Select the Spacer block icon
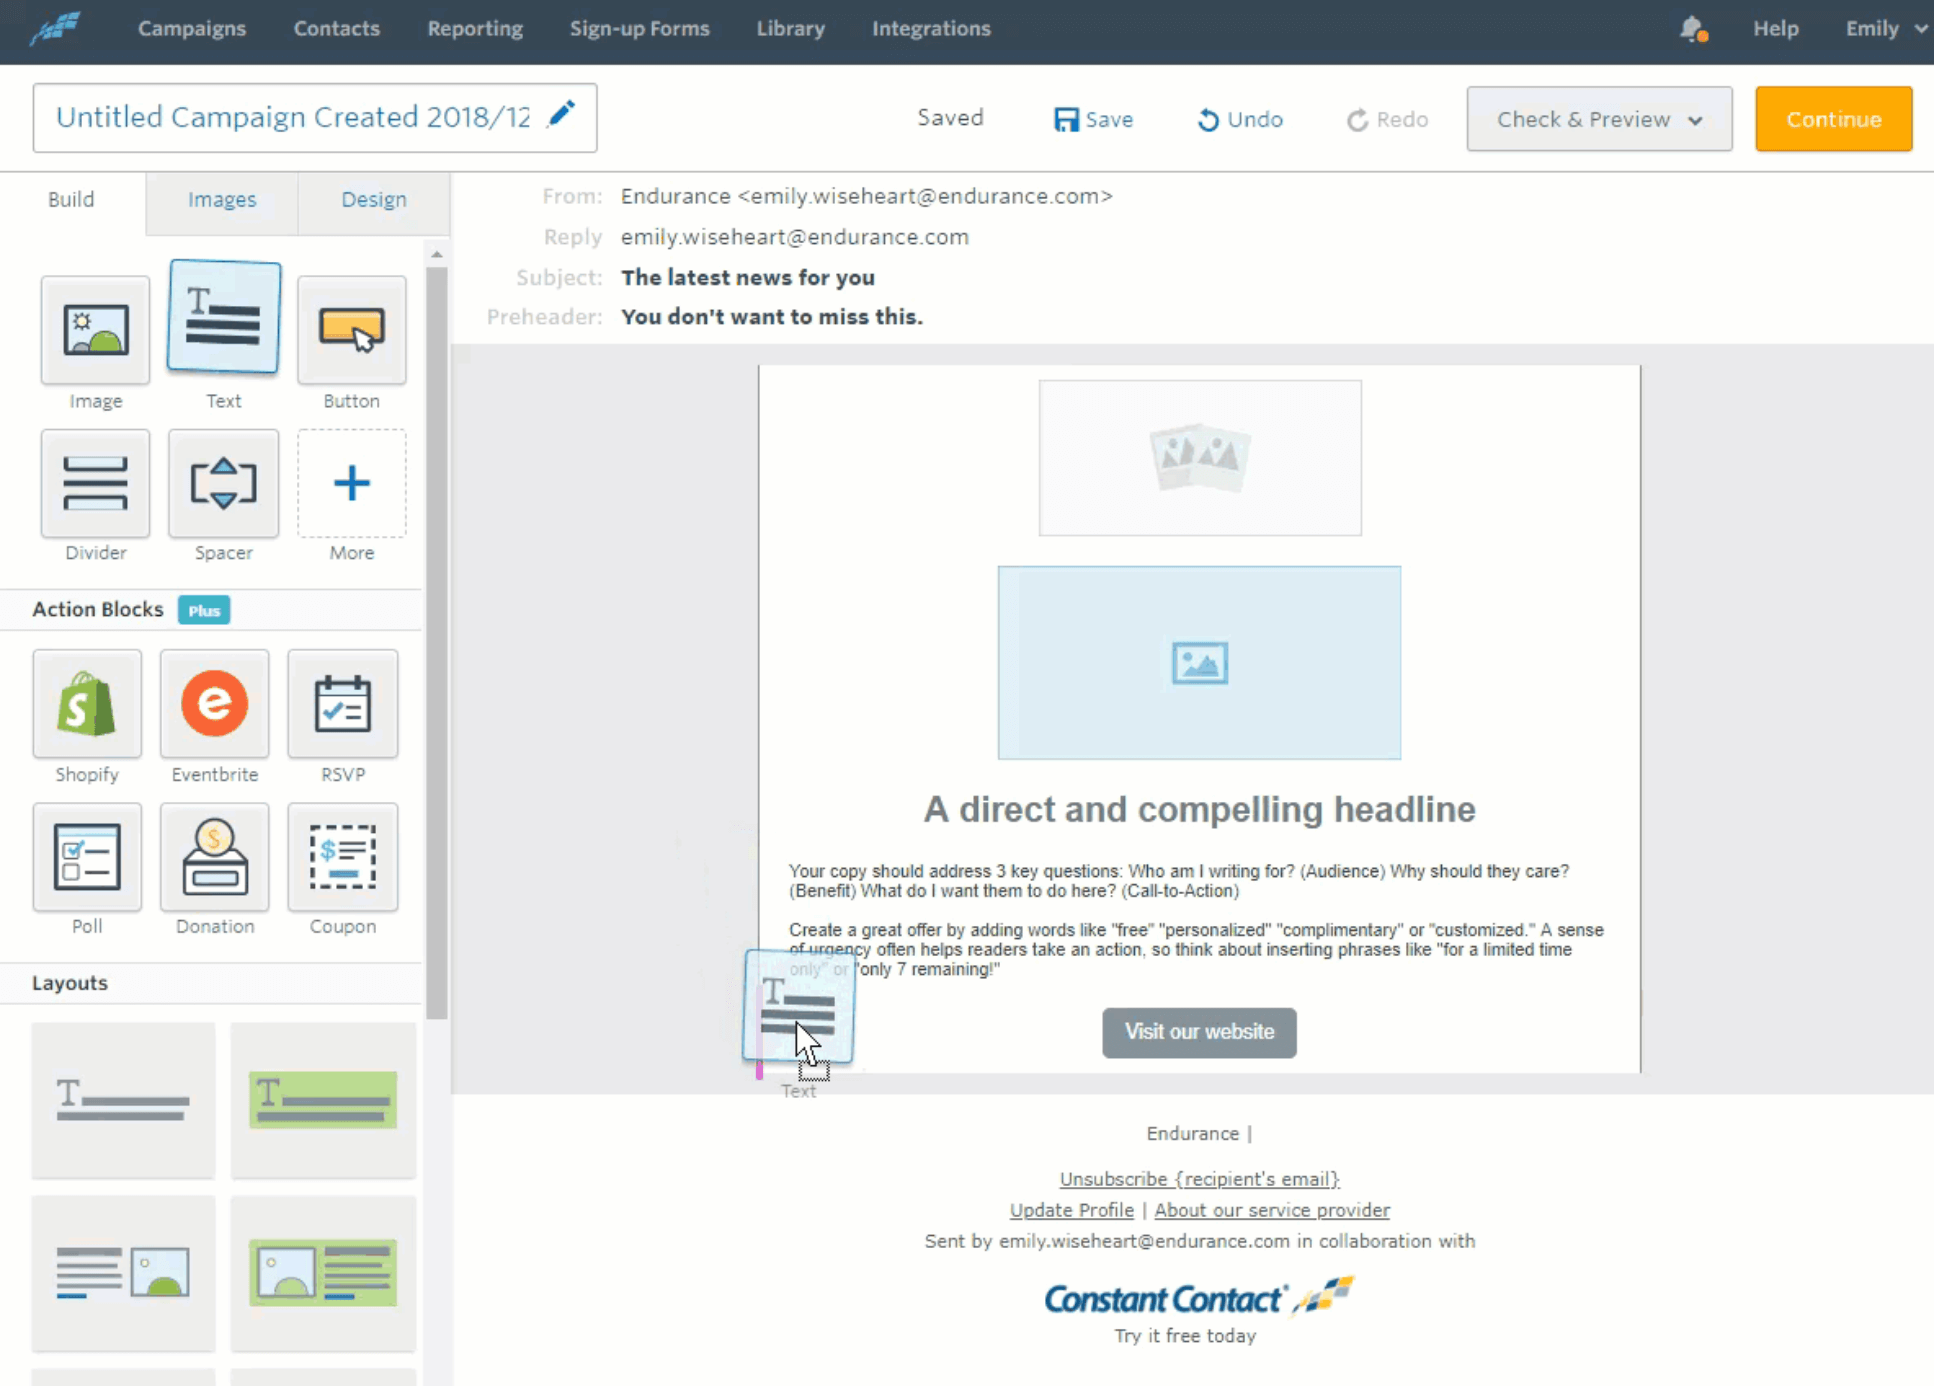1934x1386 pixels. (223, 483)
